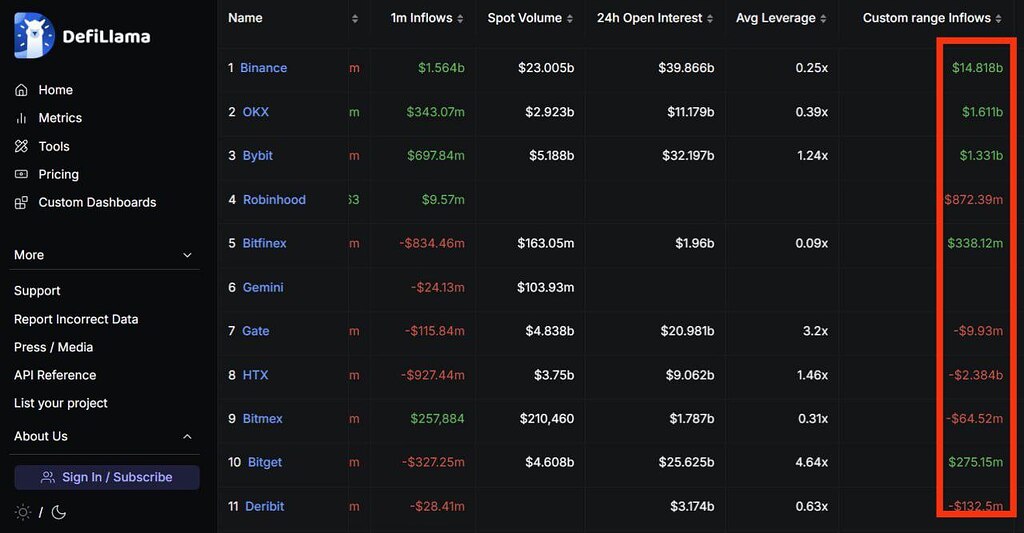
Task: Click the Custom Dashboards icon
Action: click(x=21, y=202)
